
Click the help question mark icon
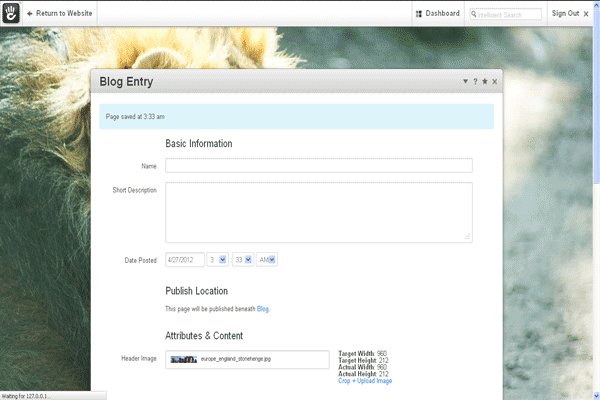tap(475, 81)
